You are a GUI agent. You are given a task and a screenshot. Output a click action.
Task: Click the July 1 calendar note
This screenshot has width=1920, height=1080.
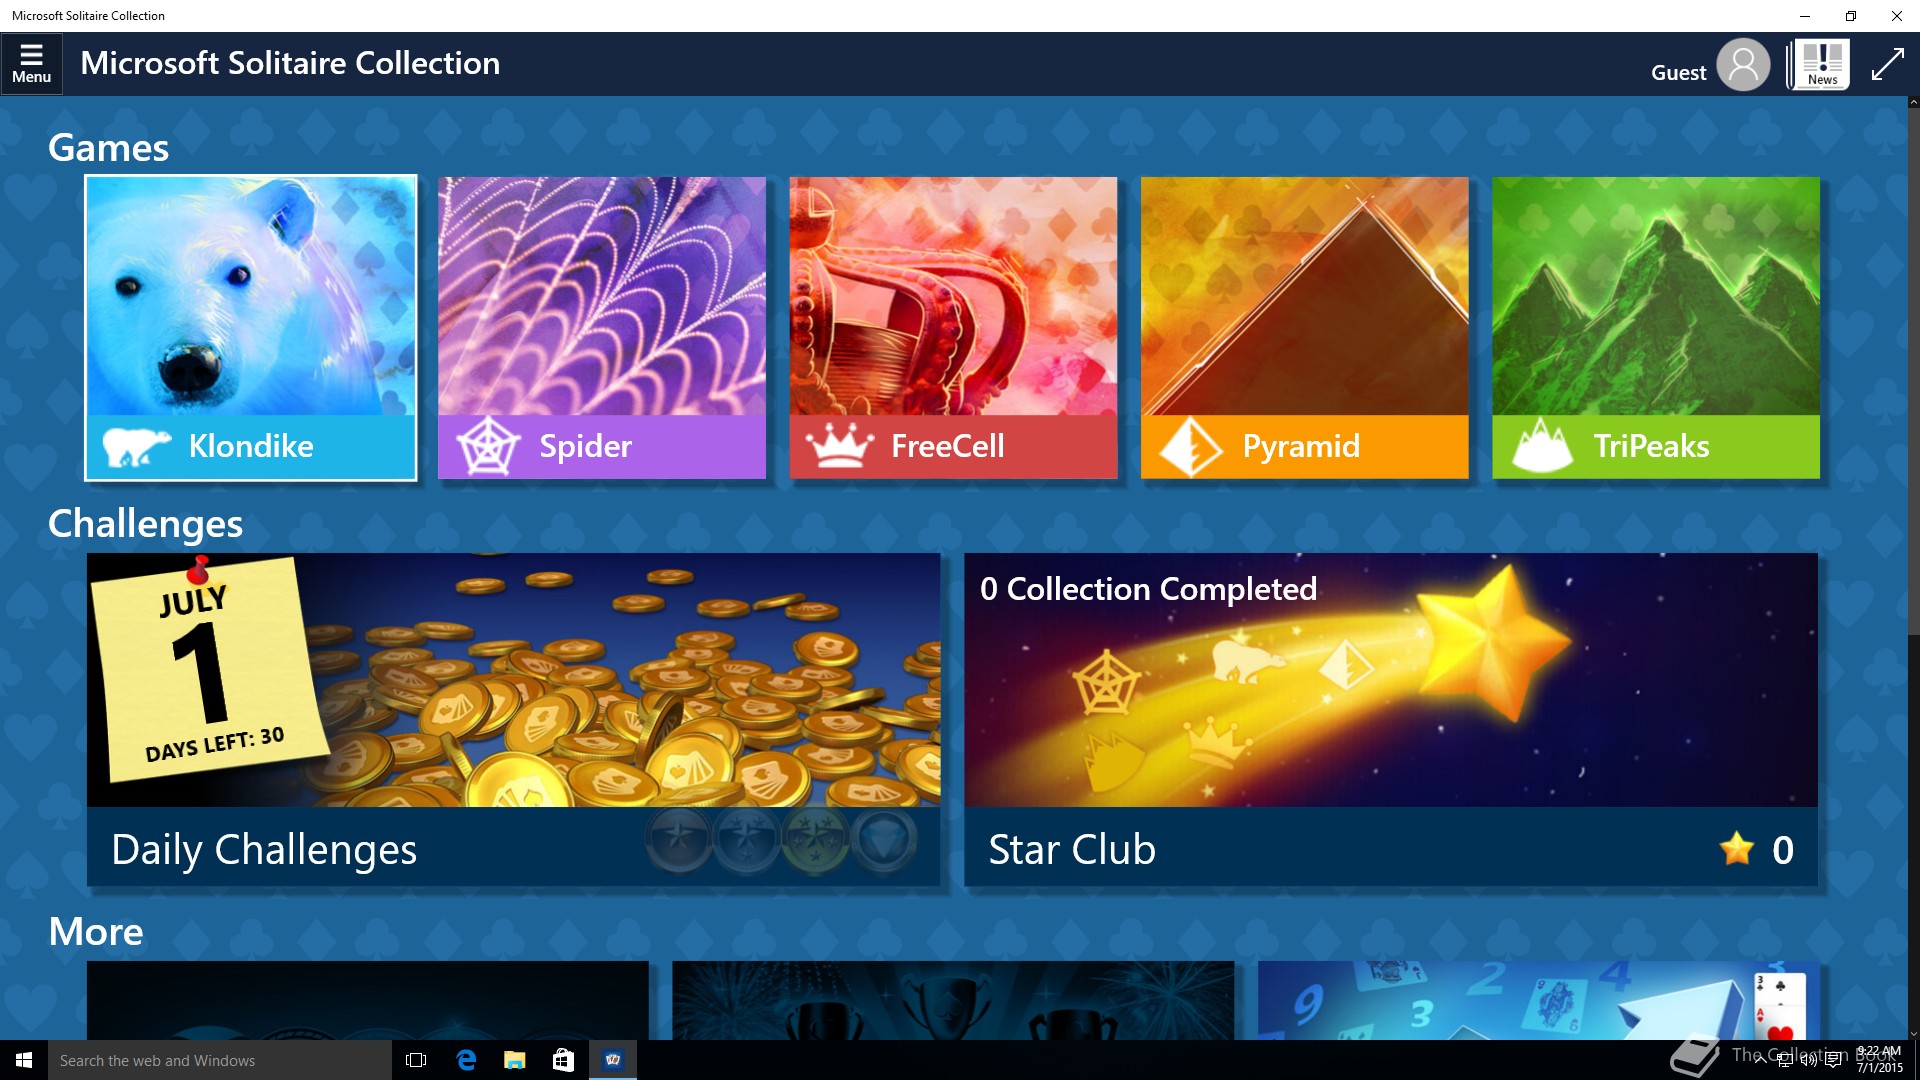point(208,670)
